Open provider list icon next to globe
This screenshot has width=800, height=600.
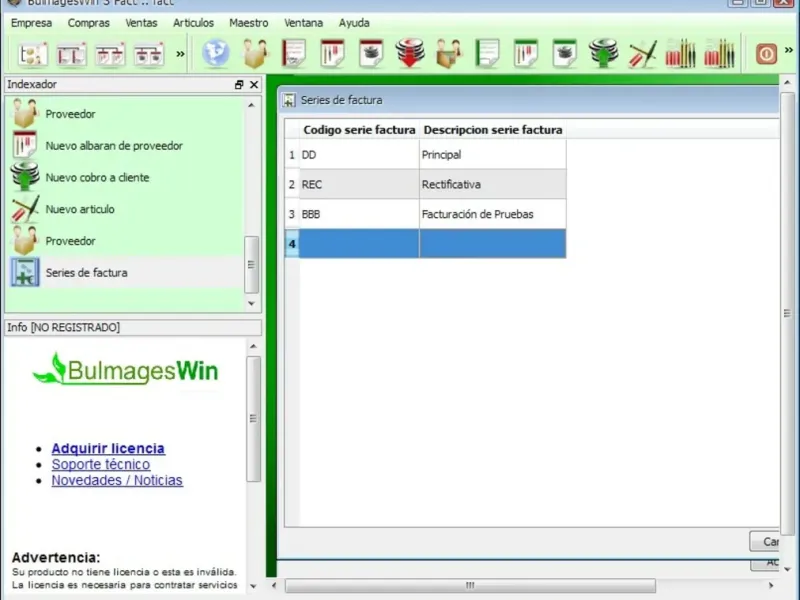point(255,54)
